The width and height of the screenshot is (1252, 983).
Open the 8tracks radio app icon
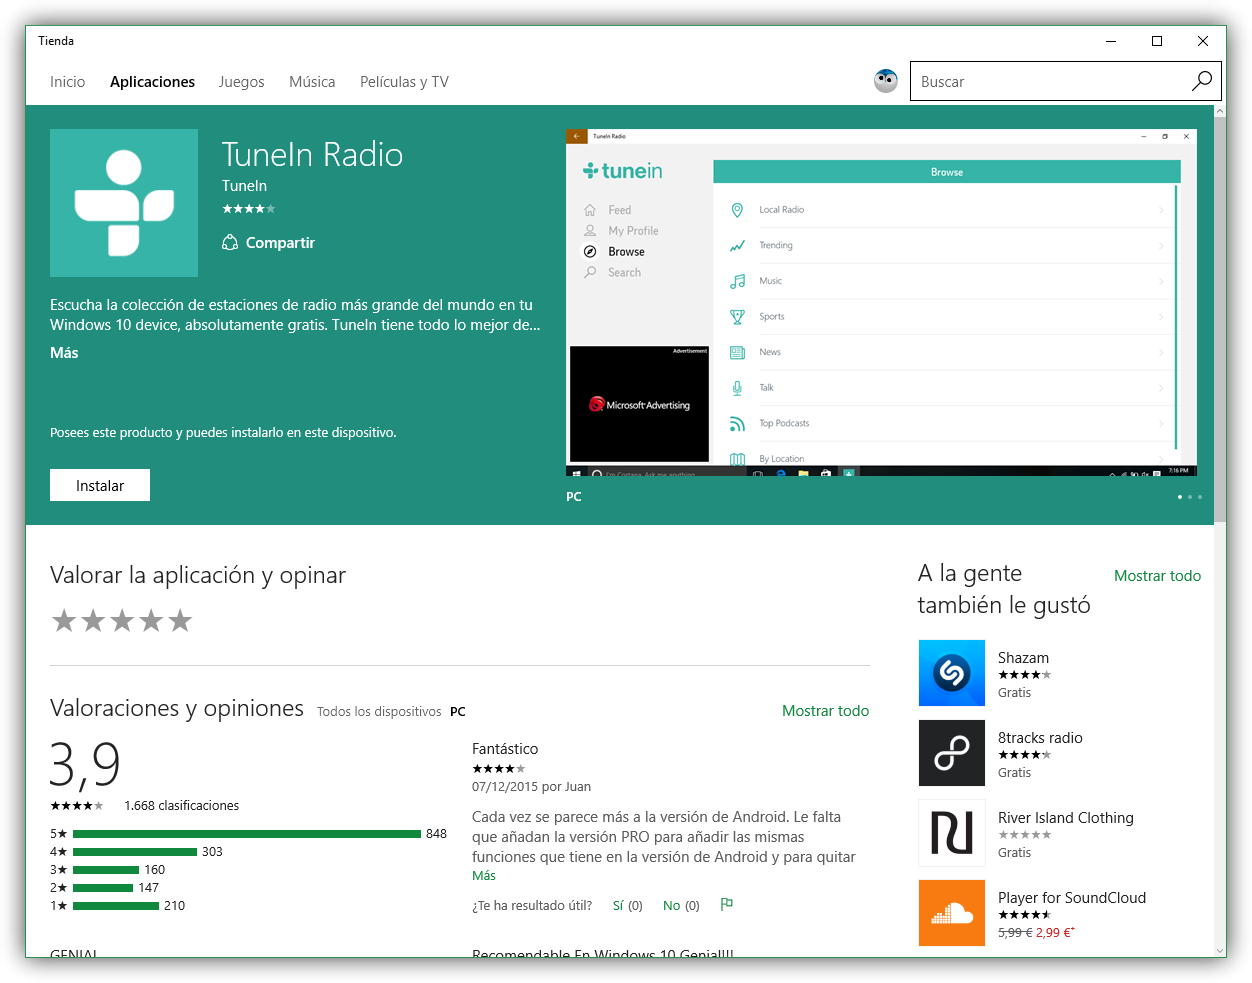click(952, 753)
